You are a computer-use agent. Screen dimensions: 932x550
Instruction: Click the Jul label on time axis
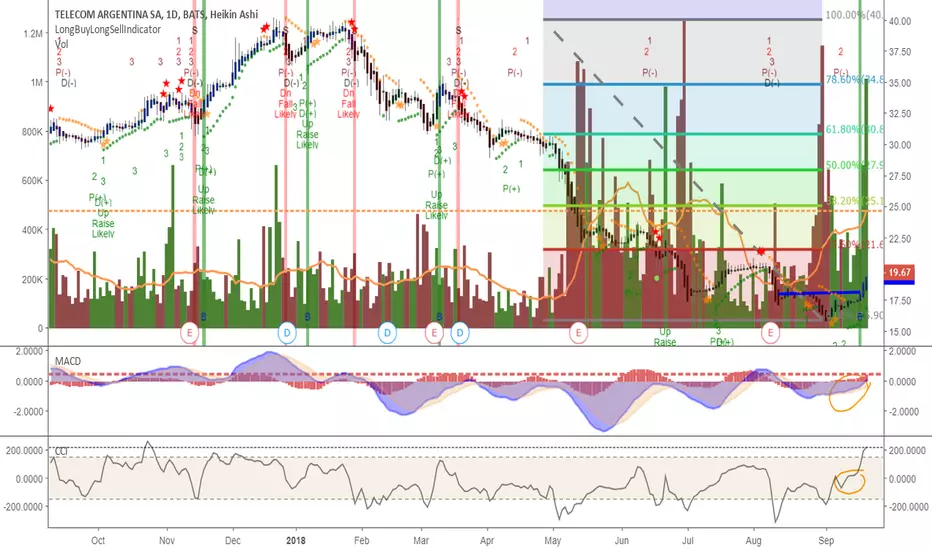[688, 540]
